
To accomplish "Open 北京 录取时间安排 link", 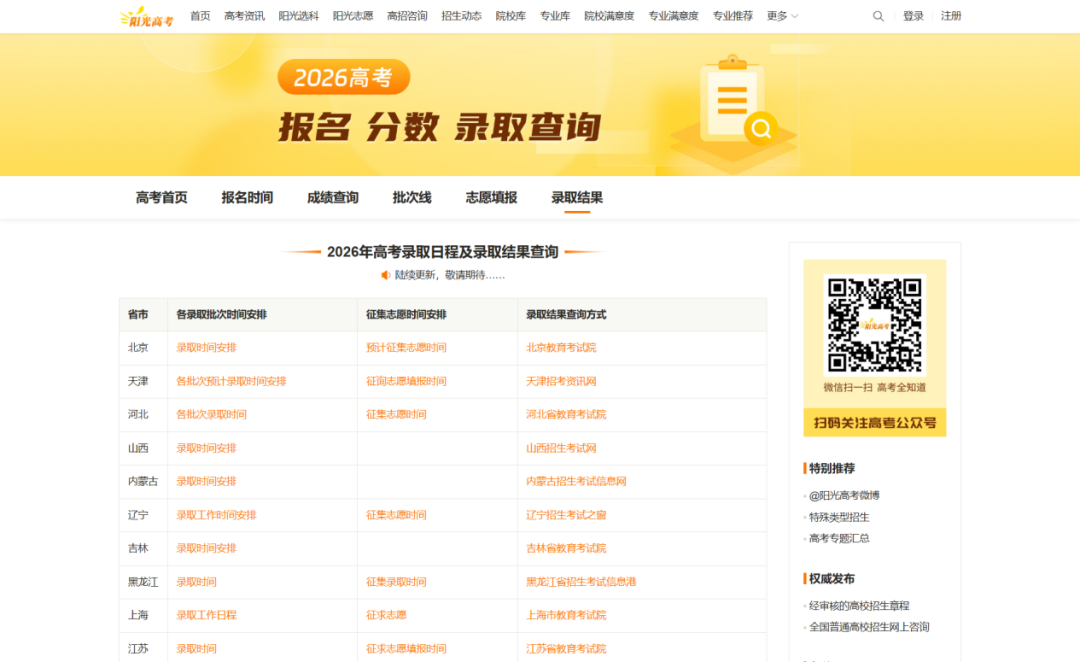I will pyautogui.click(x=206, y=348).
